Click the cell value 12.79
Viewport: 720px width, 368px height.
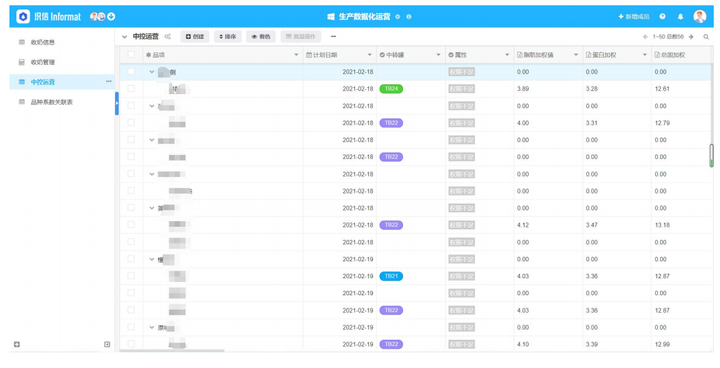pyautogui.click(x=662, y=123)
